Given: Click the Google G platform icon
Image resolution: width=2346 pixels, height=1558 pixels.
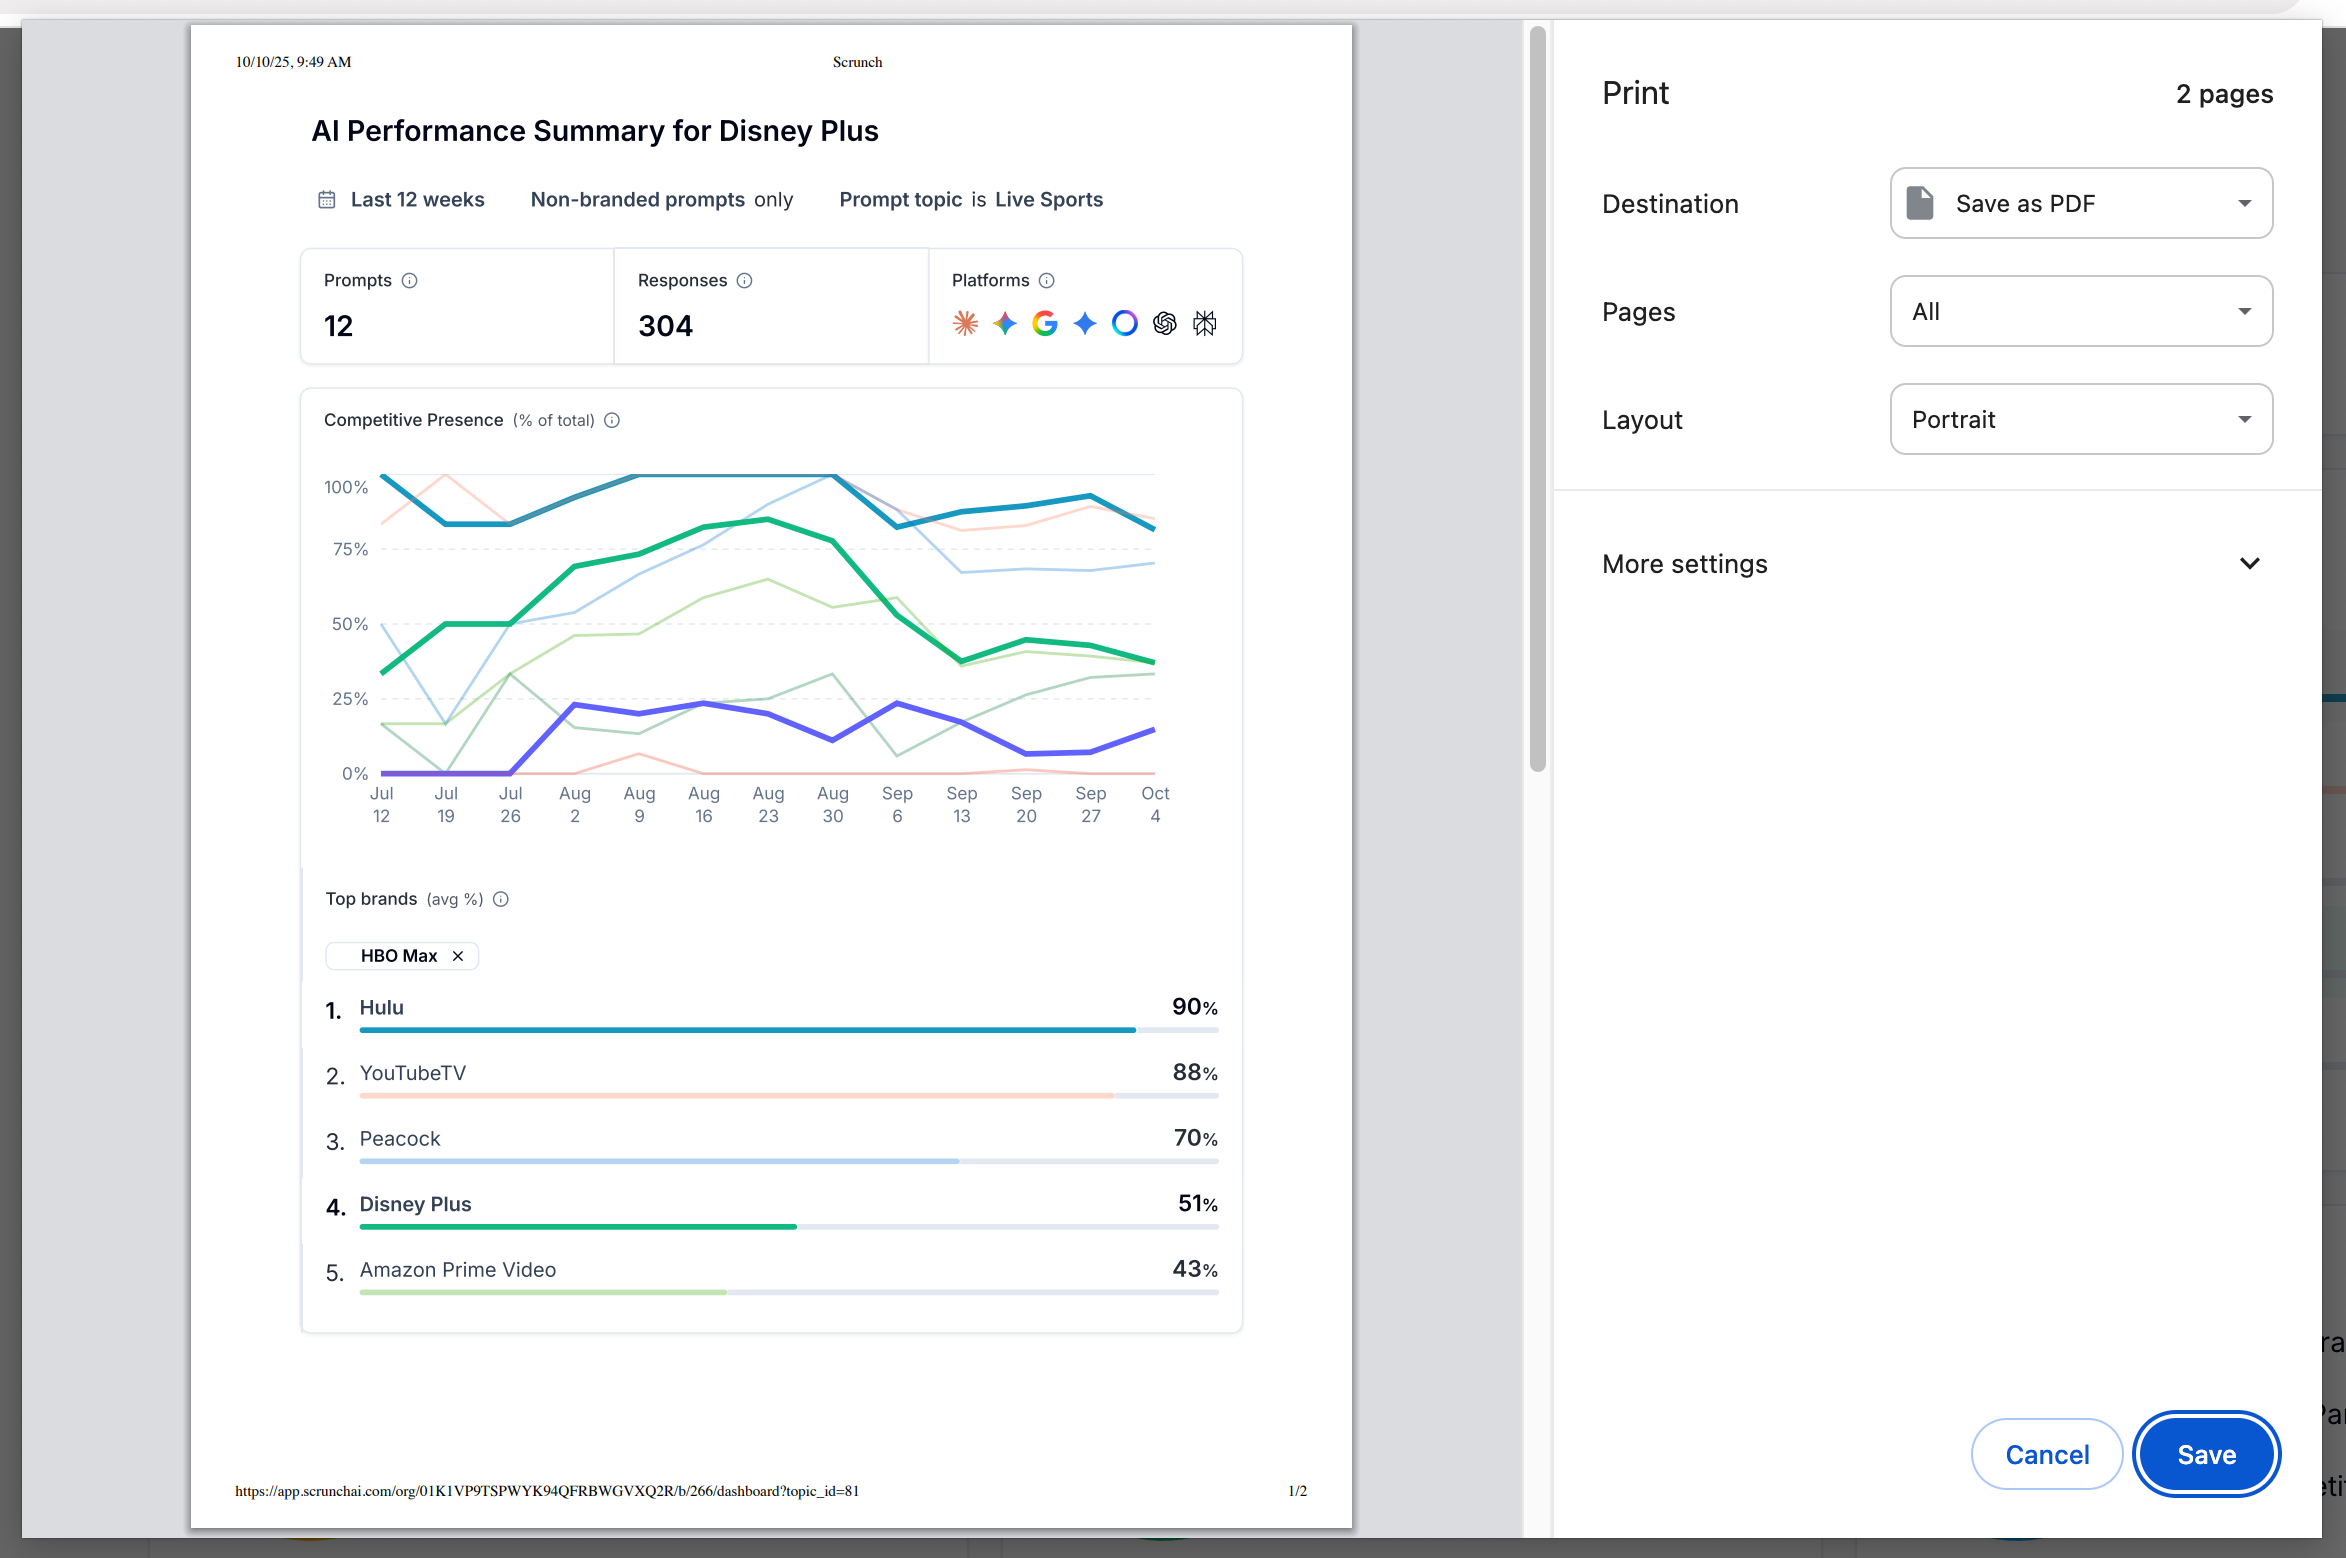Looking at the screenshot, I should pos(1045,323).
